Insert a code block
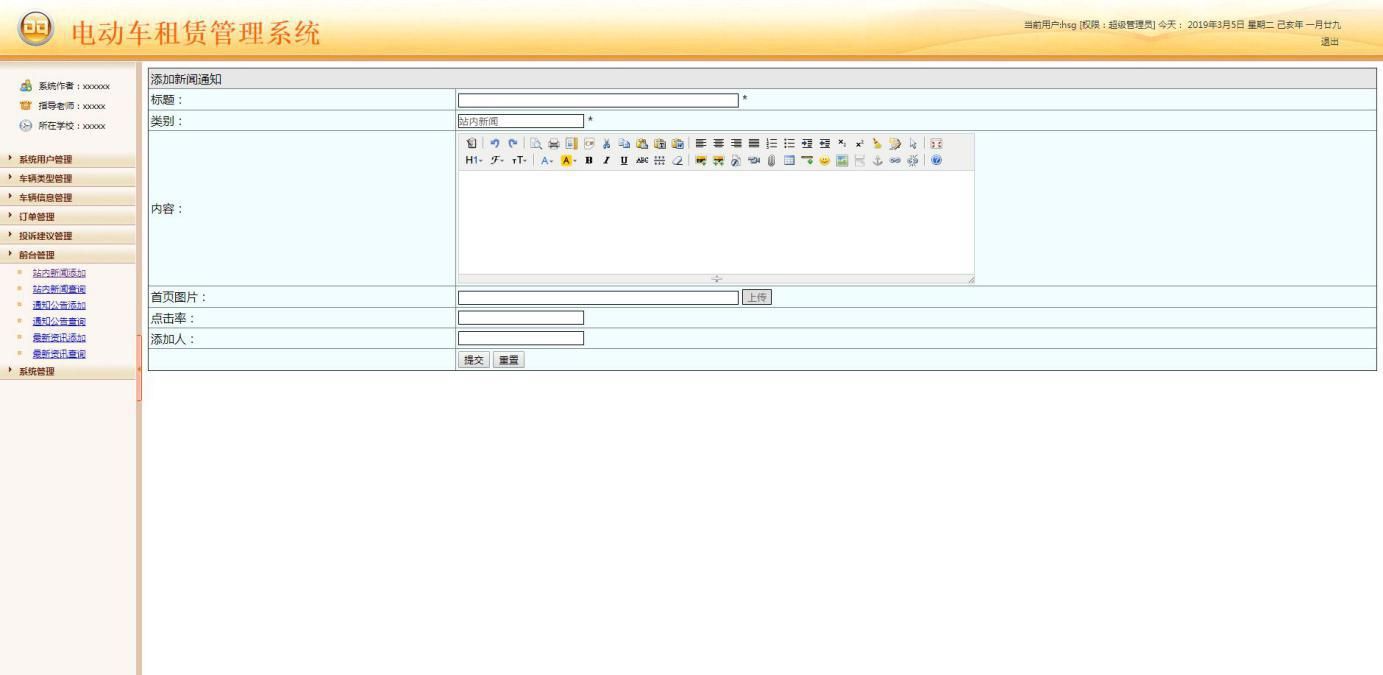Viewport: 1383px width, 675px height. click(x=589, y=143)
